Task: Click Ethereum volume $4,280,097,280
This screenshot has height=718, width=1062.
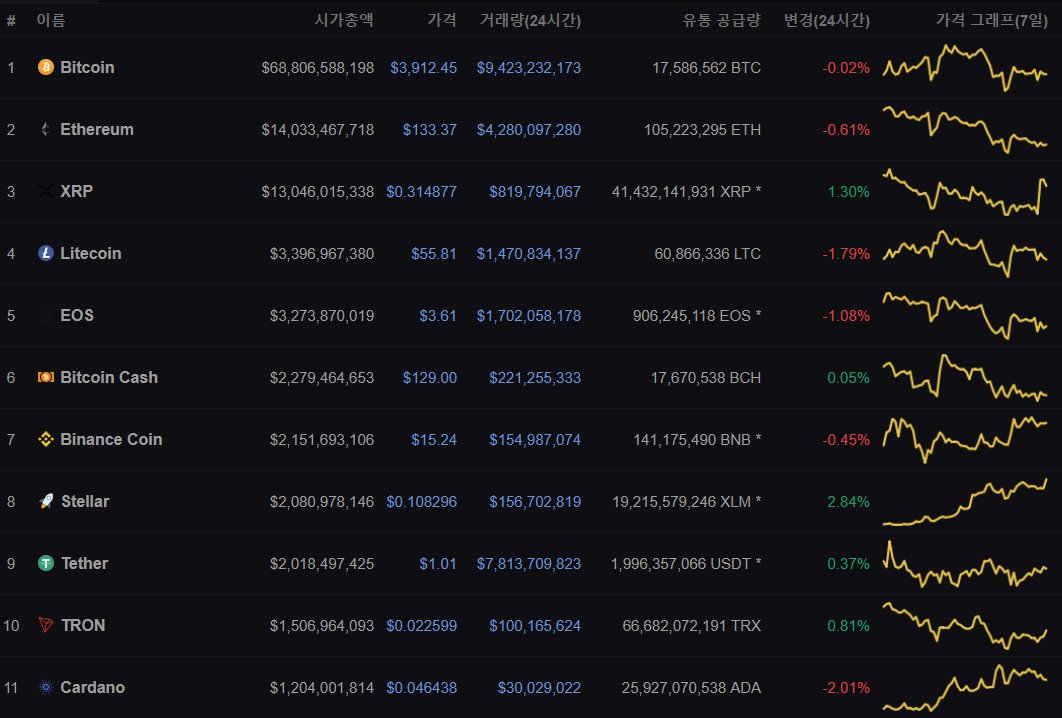Action: tap(529, 129)
